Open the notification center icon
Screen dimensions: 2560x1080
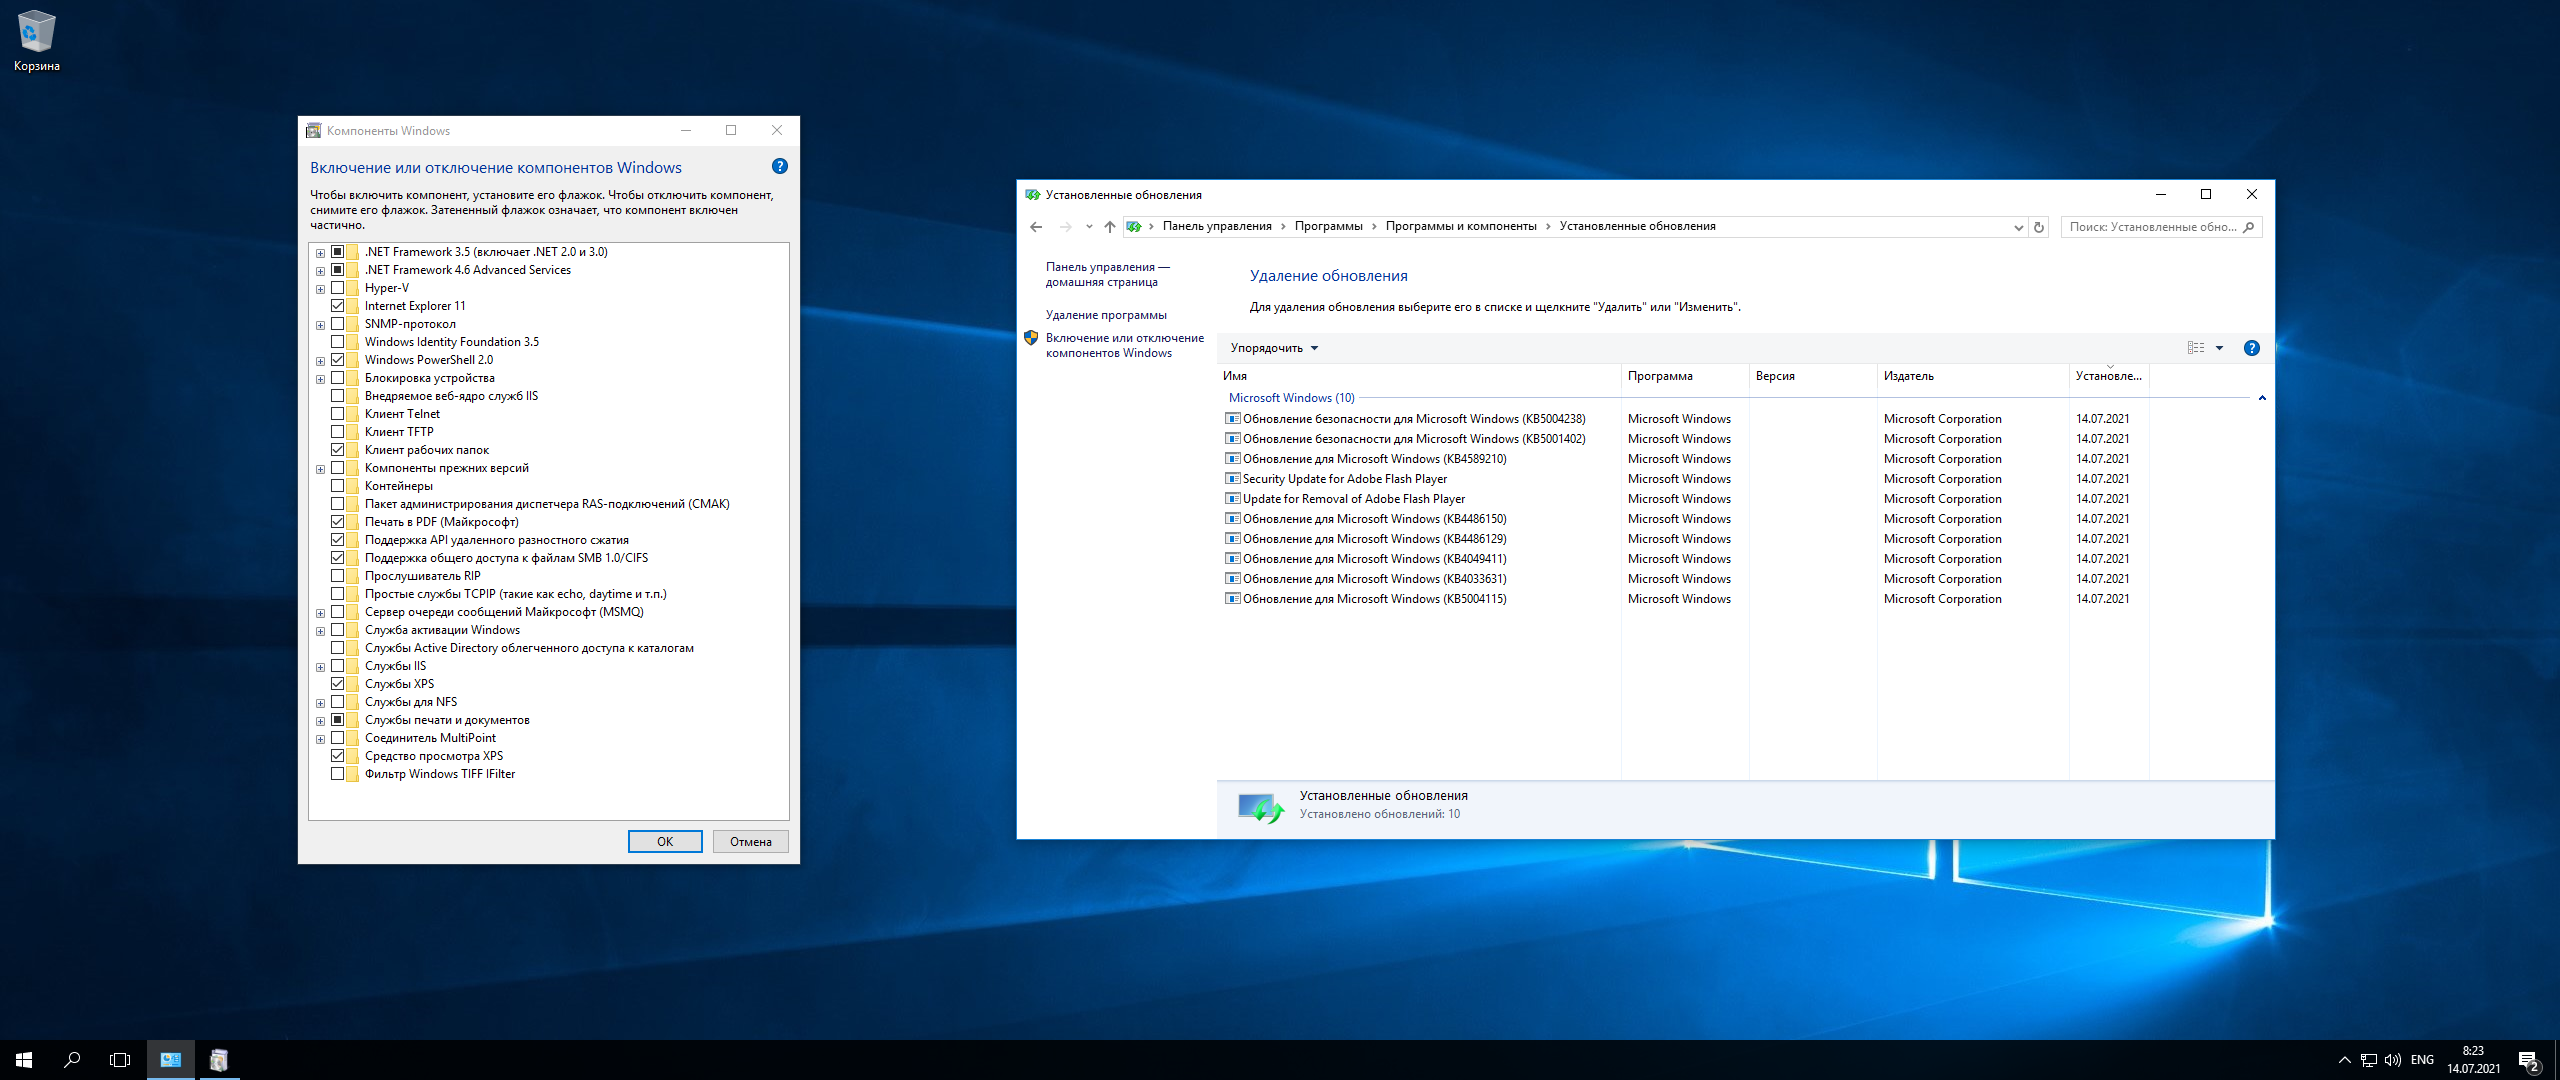click(2529, 1061)
